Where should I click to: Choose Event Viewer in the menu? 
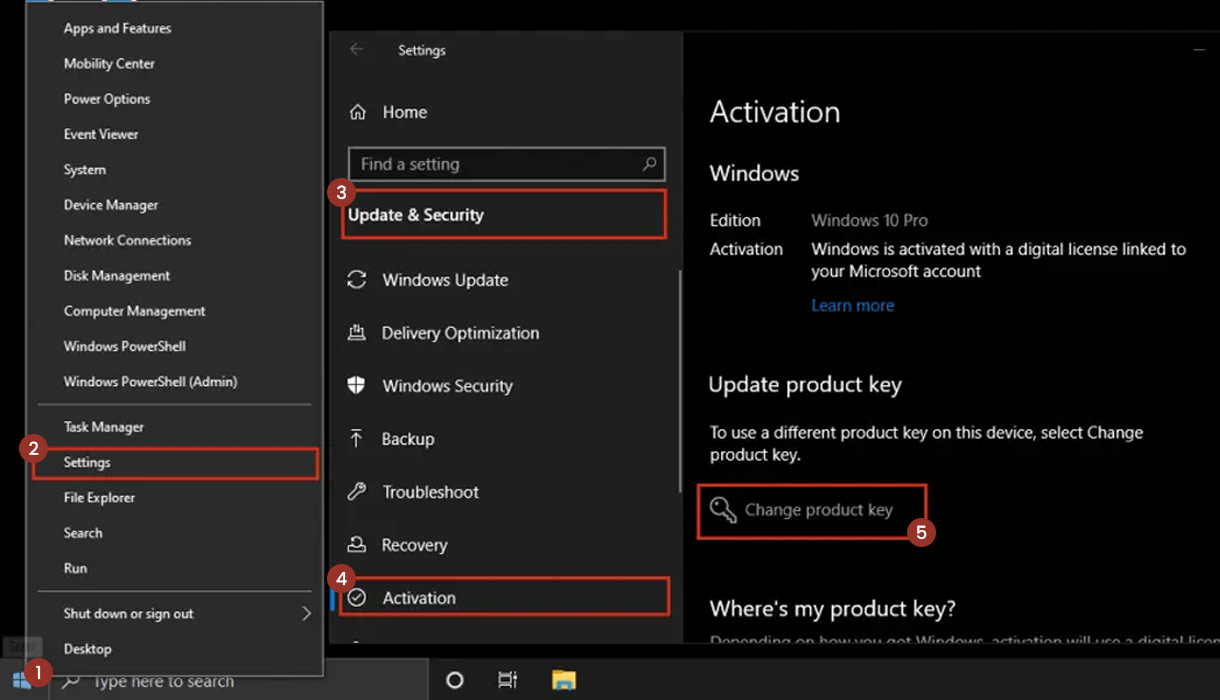pyautogui.click(x=101, y=134)
